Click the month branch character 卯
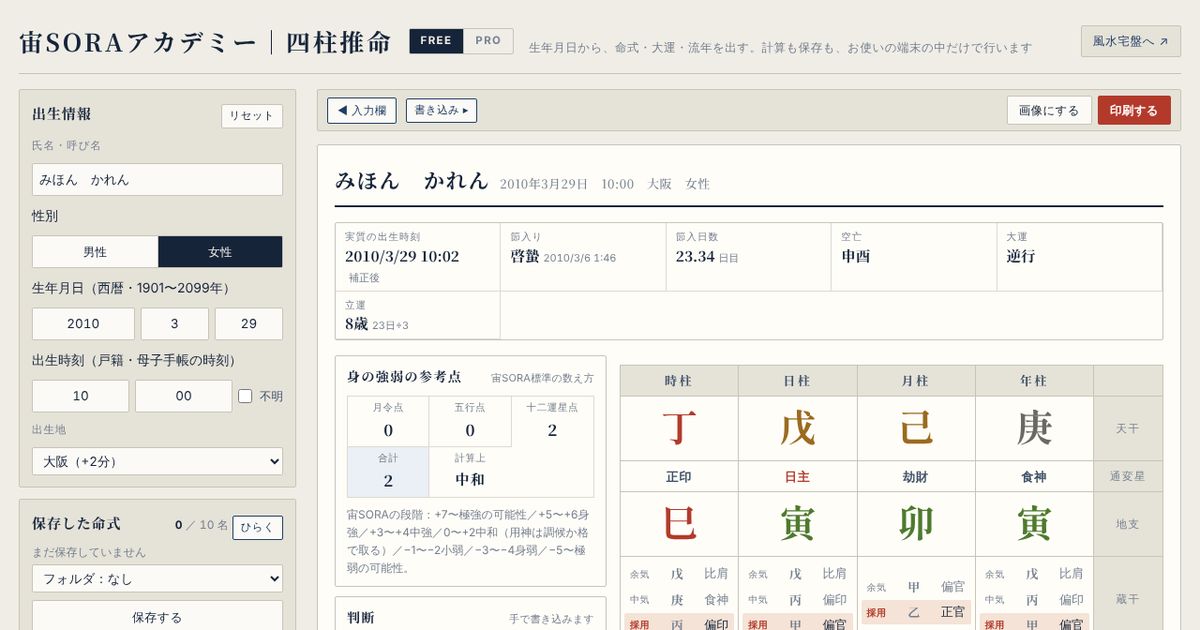The width and height of the screenshot is (1200, 630). click(916, 523)
